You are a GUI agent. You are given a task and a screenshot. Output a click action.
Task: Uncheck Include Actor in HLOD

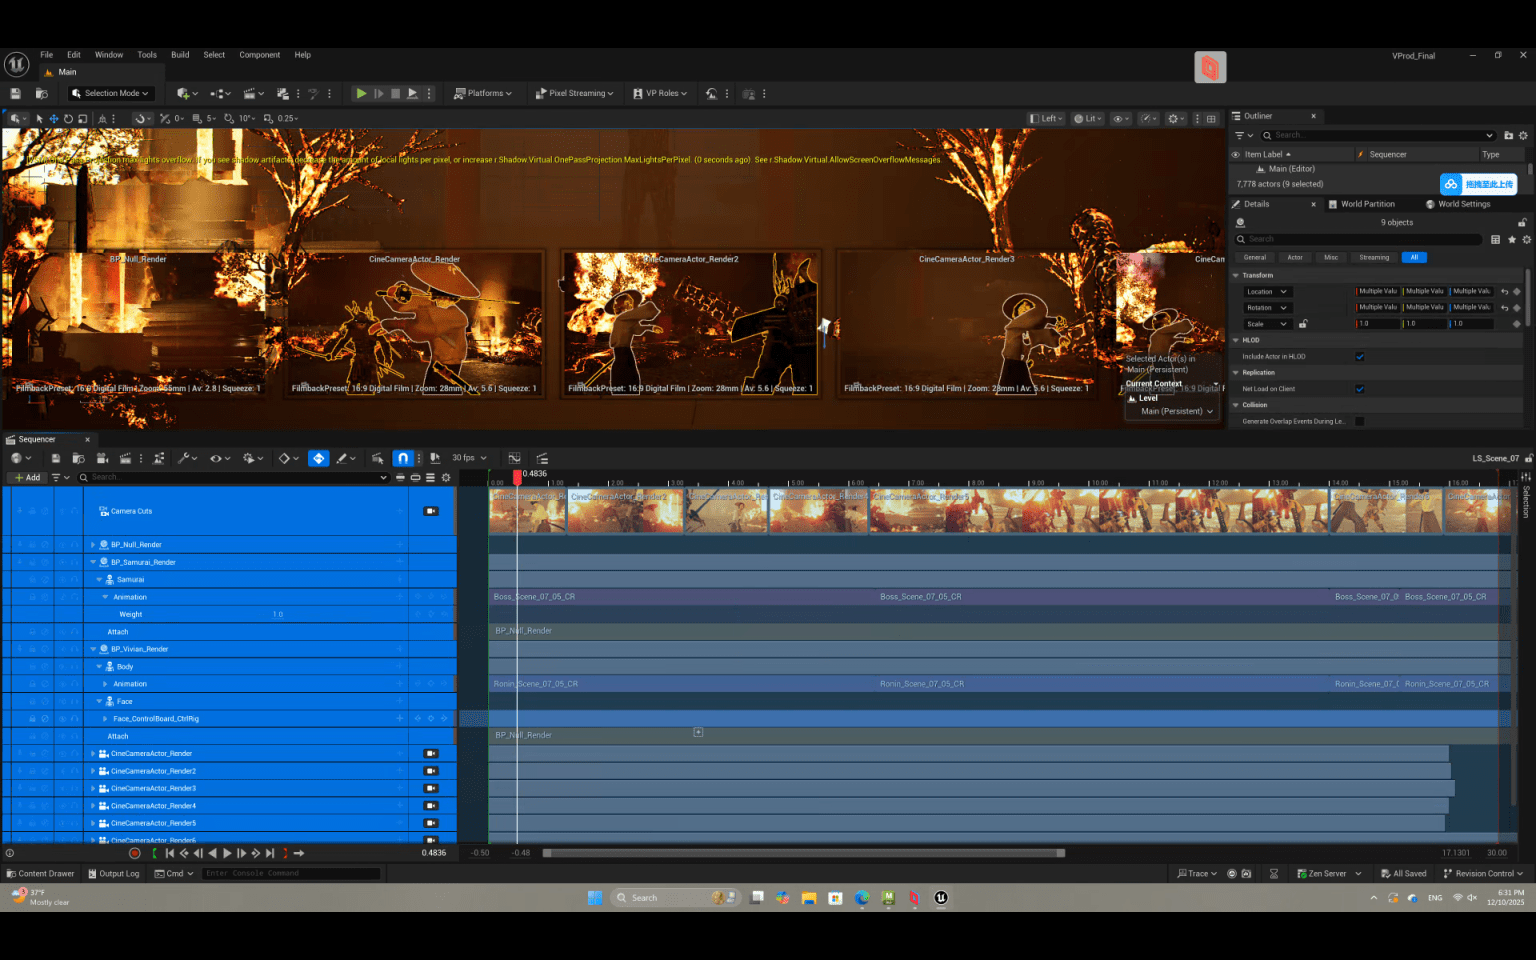(1359, 356)
